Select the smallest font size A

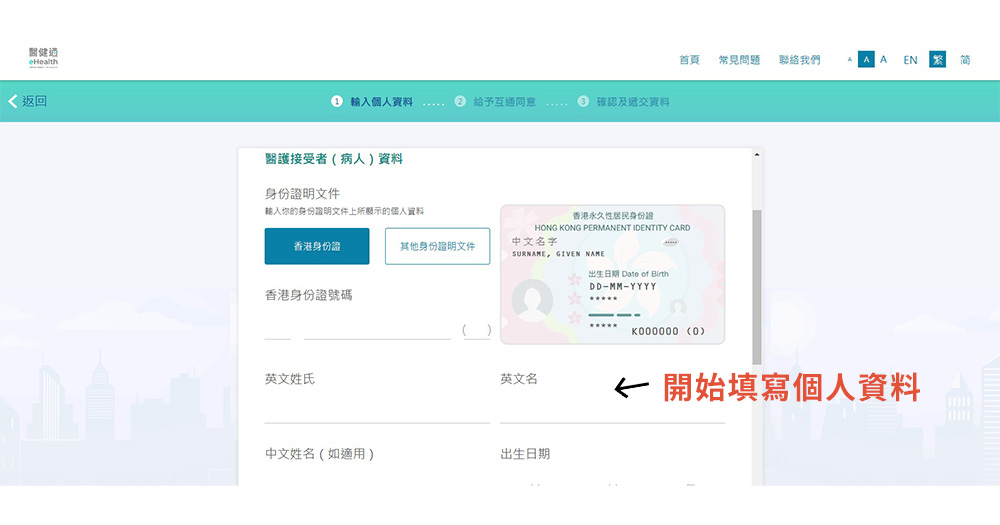[x=850, y=60]
